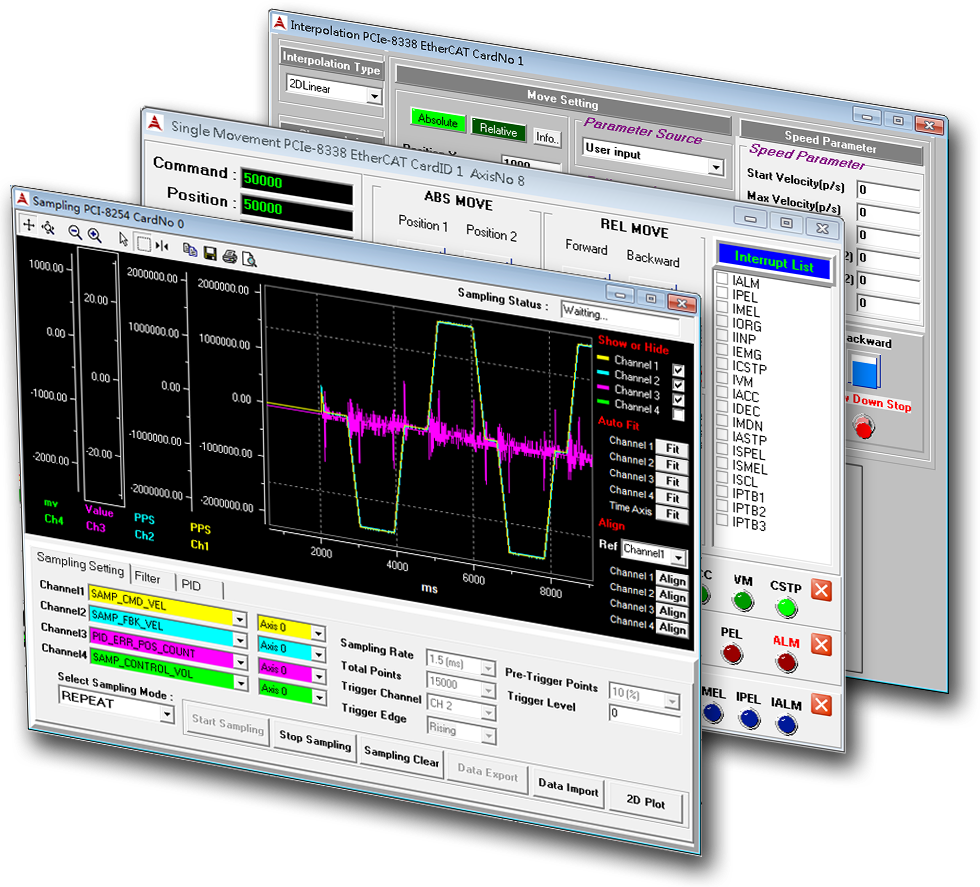Image resolution: width=980 pixels, height=887 pixels.
Task: Click the Sampling Status field showing Waiting...
Action: click(x=619, y=316)
